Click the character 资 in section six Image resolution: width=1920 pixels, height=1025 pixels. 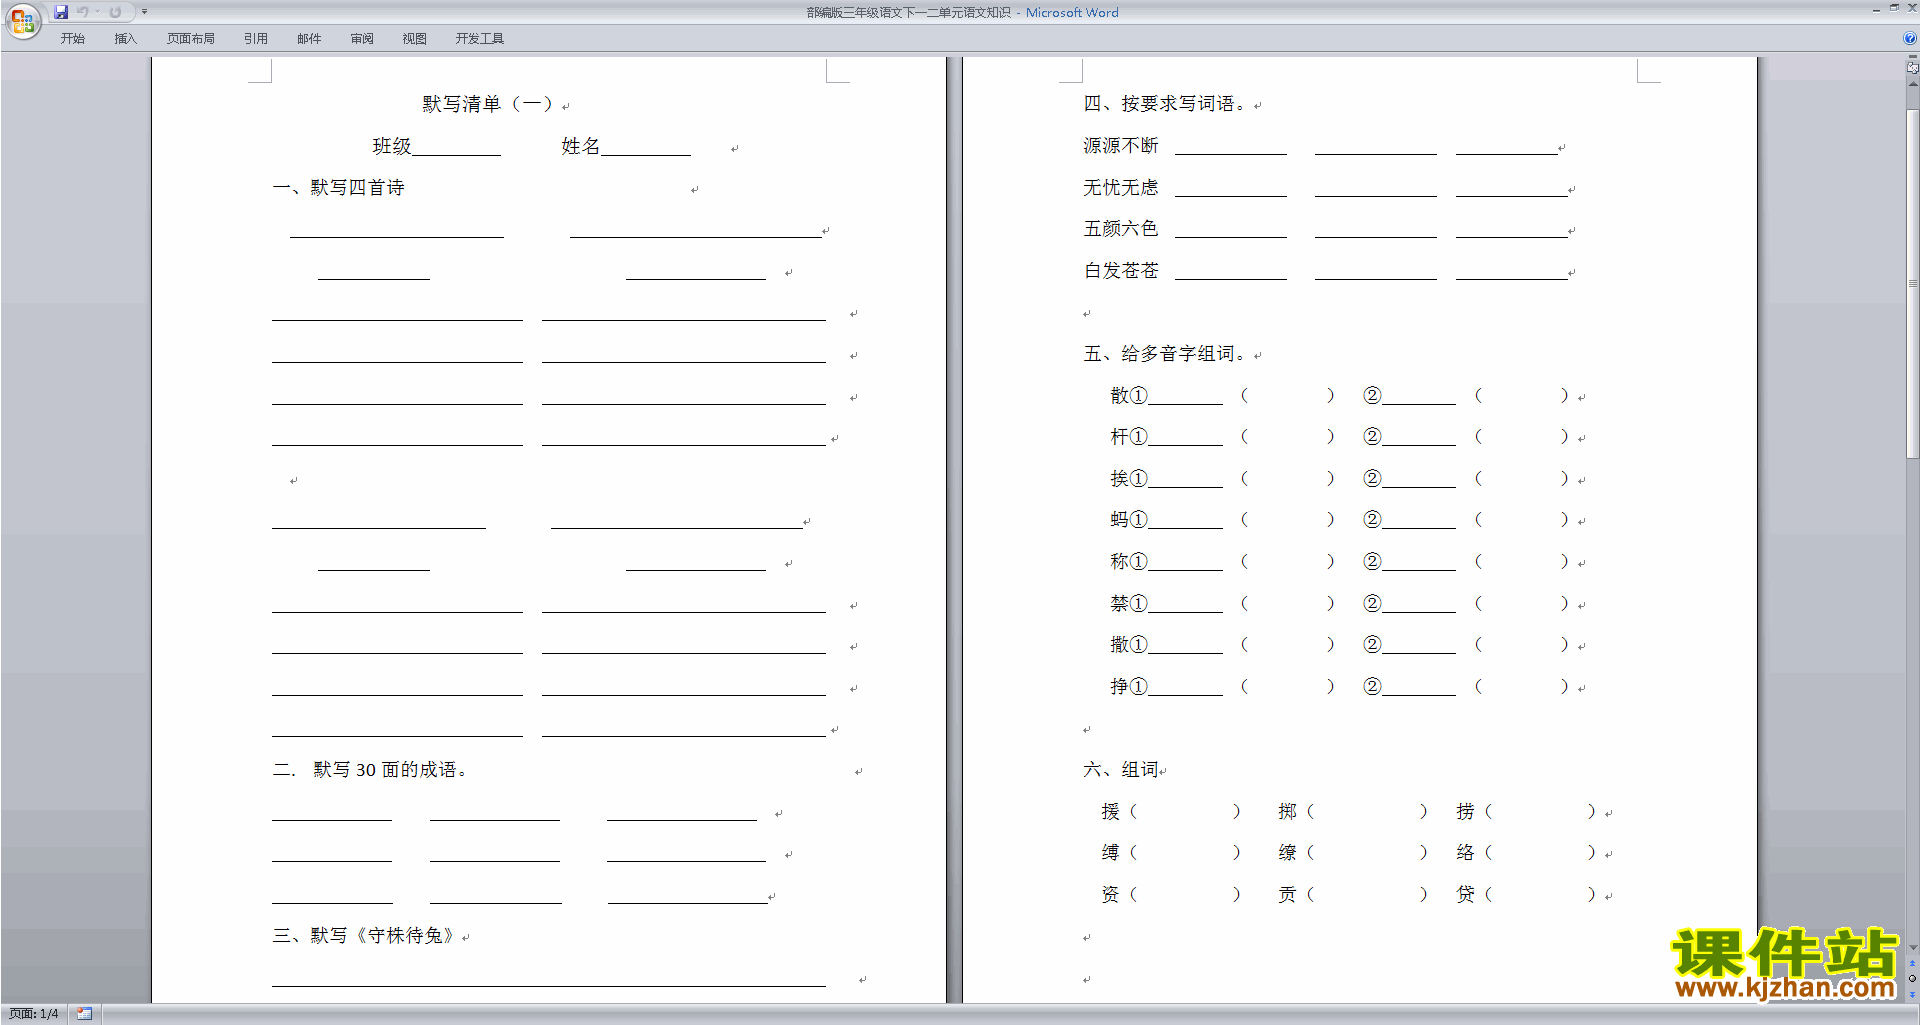pos(1111,895)
